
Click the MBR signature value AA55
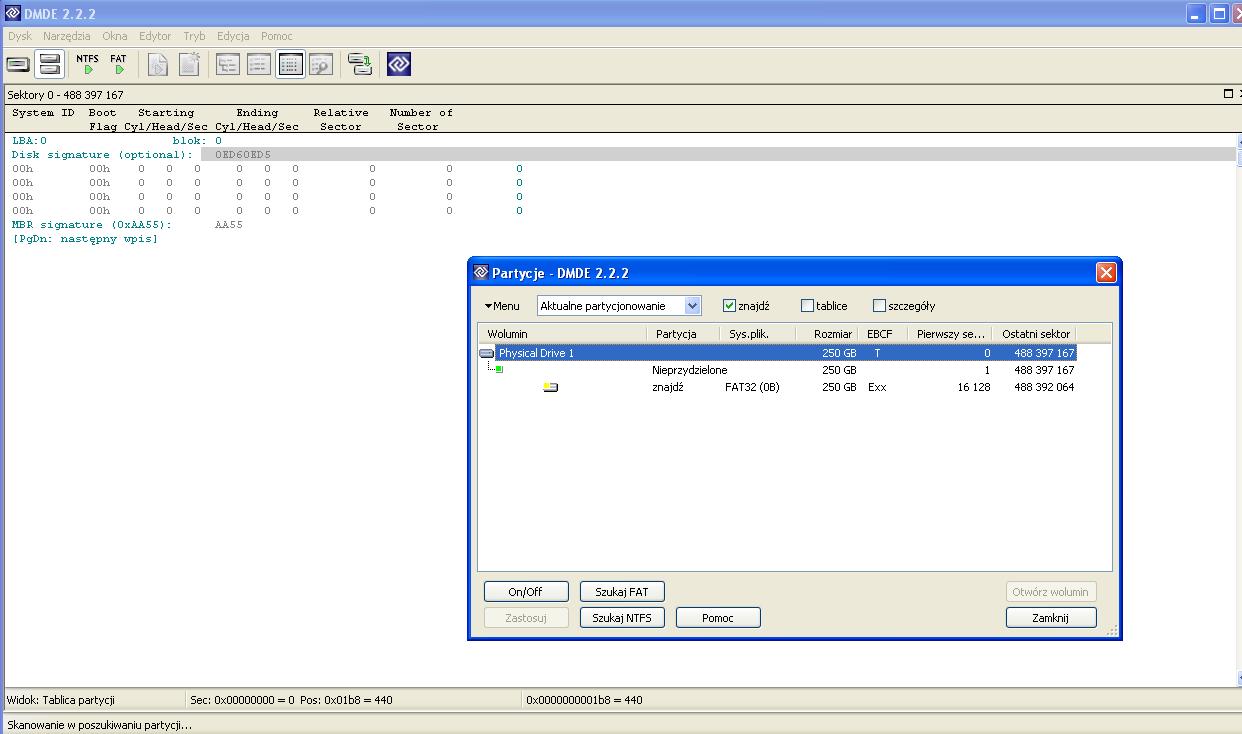point(229,225)
